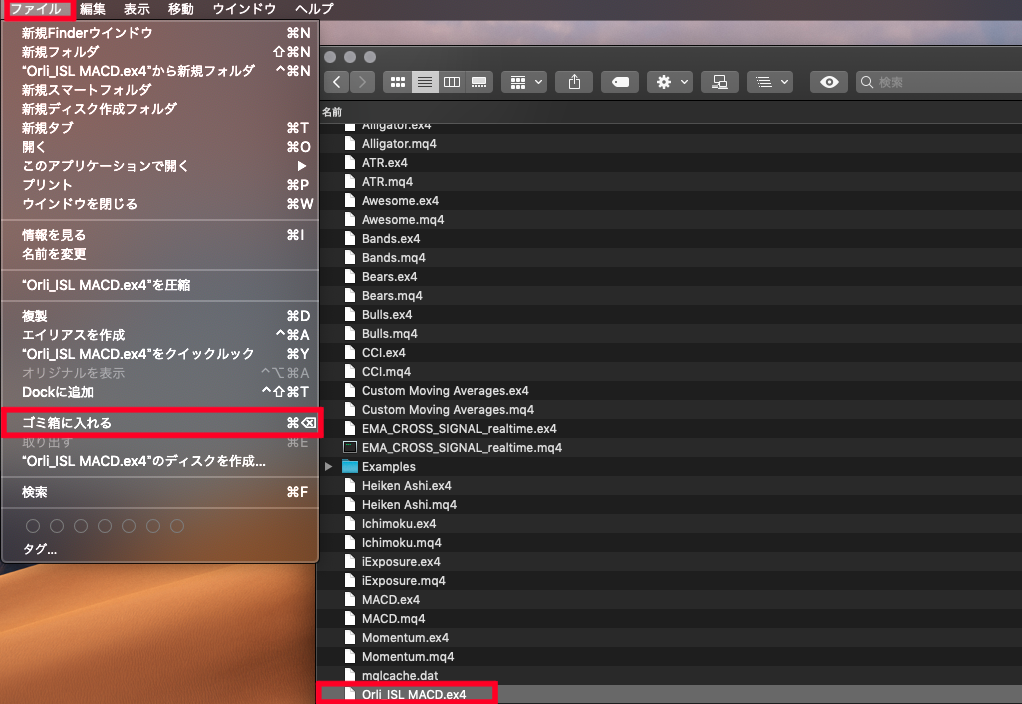Expand the Examples folder disclosure triangle
Viewport: 1022px width, 704px height.
click(x=329, y=467)
